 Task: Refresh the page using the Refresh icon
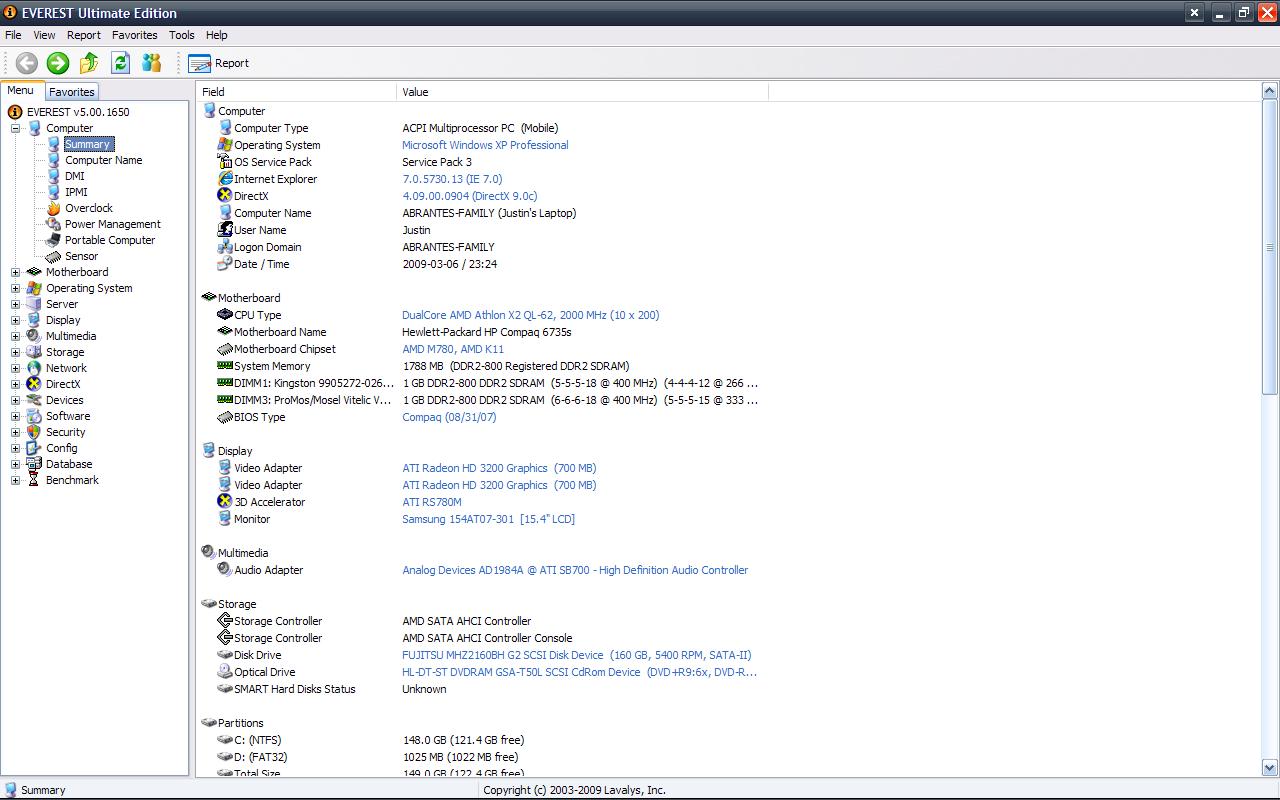pyautogui.click(x=120, y=63)
